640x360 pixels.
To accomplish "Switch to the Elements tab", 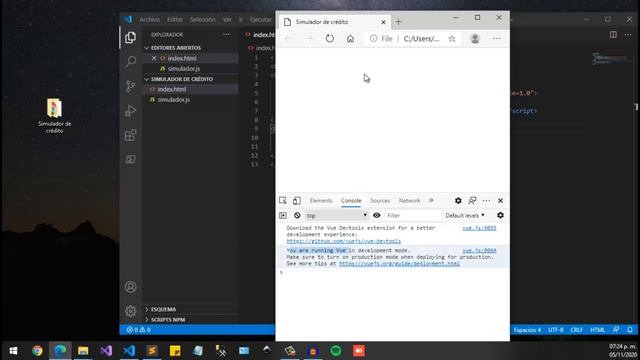I will (x=321, y=200).
